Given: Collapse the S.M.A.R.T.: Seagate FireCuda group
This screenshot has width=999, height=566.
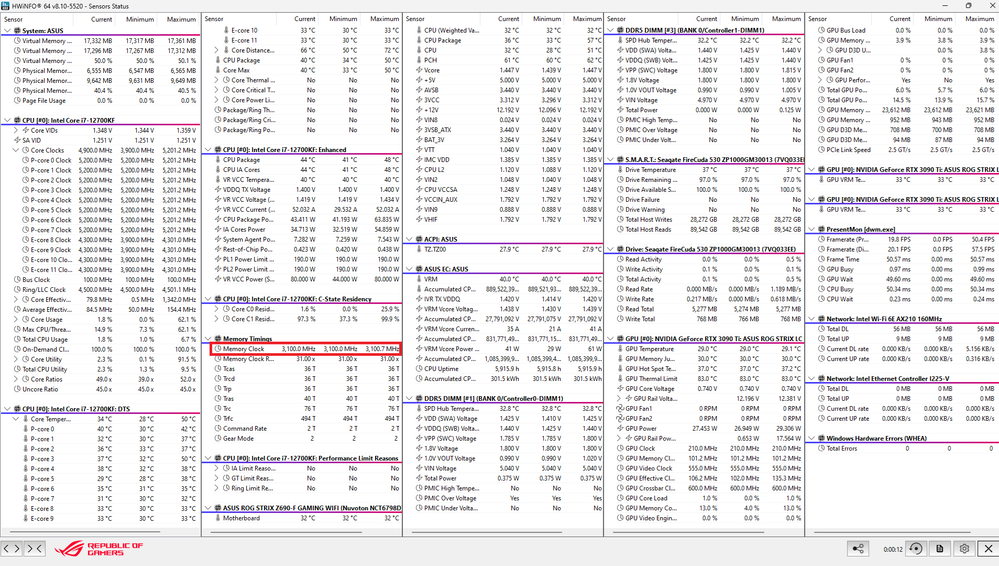Looking at the screenshot, I should point(611,160).
